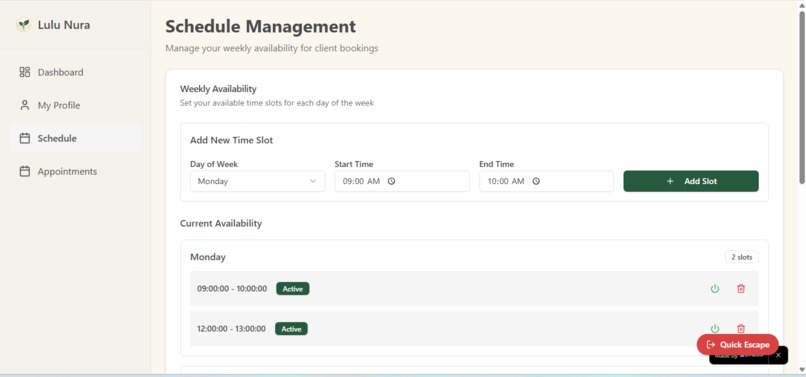Delete the Monday 09:00:00 - 10:00:00 slot
The image size is (806, 377).
point(741,289)
